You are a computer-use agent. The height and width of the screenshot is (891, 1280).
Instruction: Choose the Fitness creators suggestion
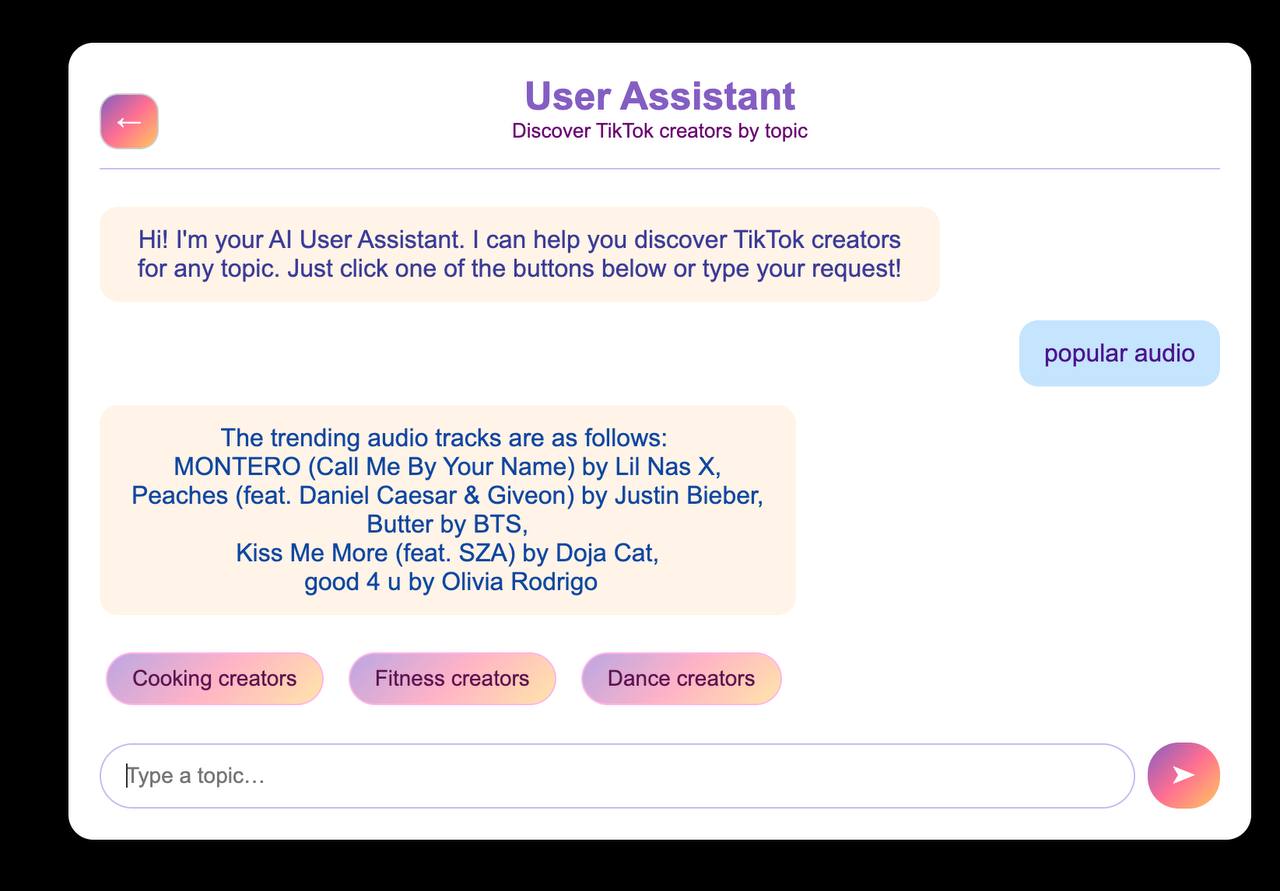(x=452, y=678)
